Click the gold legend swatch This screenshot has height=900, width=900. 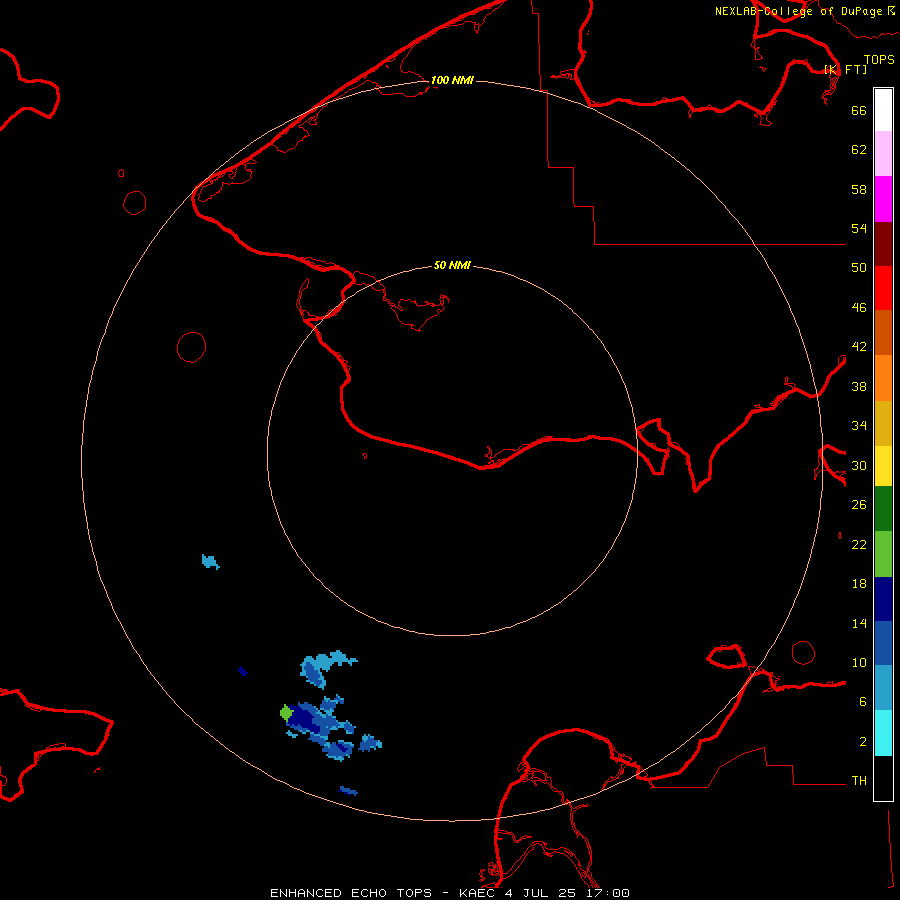pos(883,422)
